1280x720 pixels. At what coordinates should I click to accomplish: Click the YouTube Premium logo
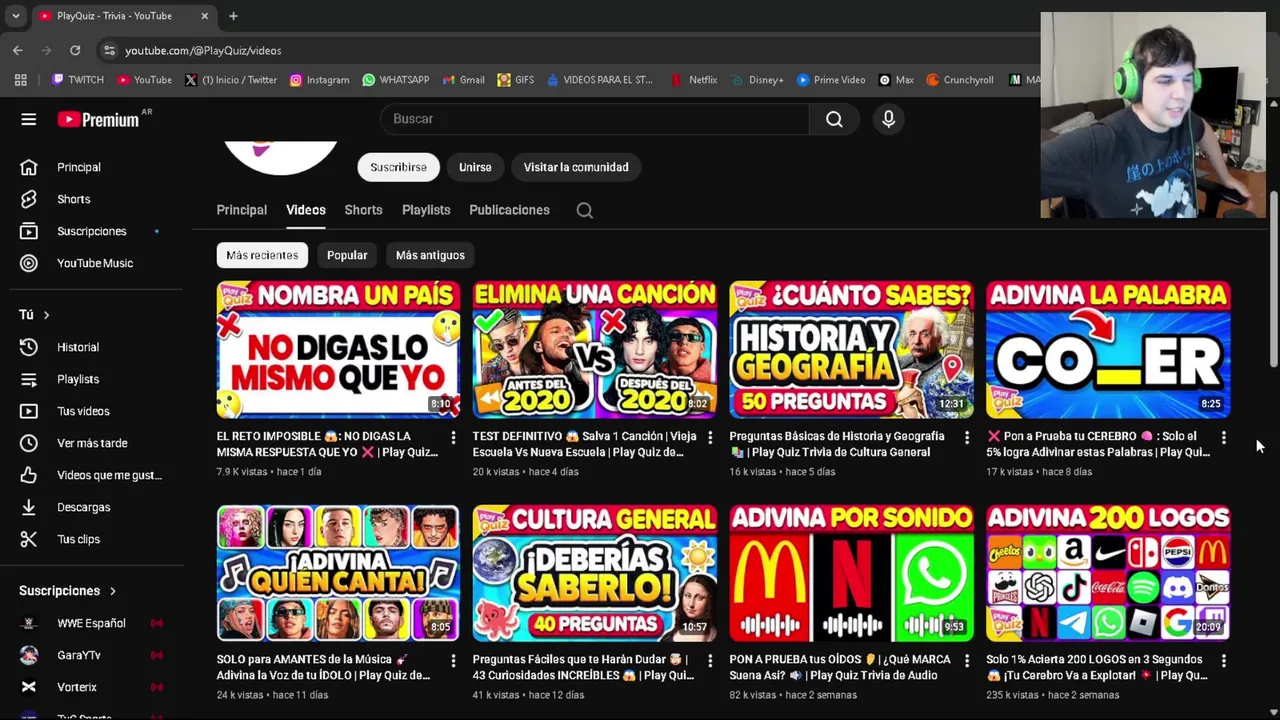99,119
